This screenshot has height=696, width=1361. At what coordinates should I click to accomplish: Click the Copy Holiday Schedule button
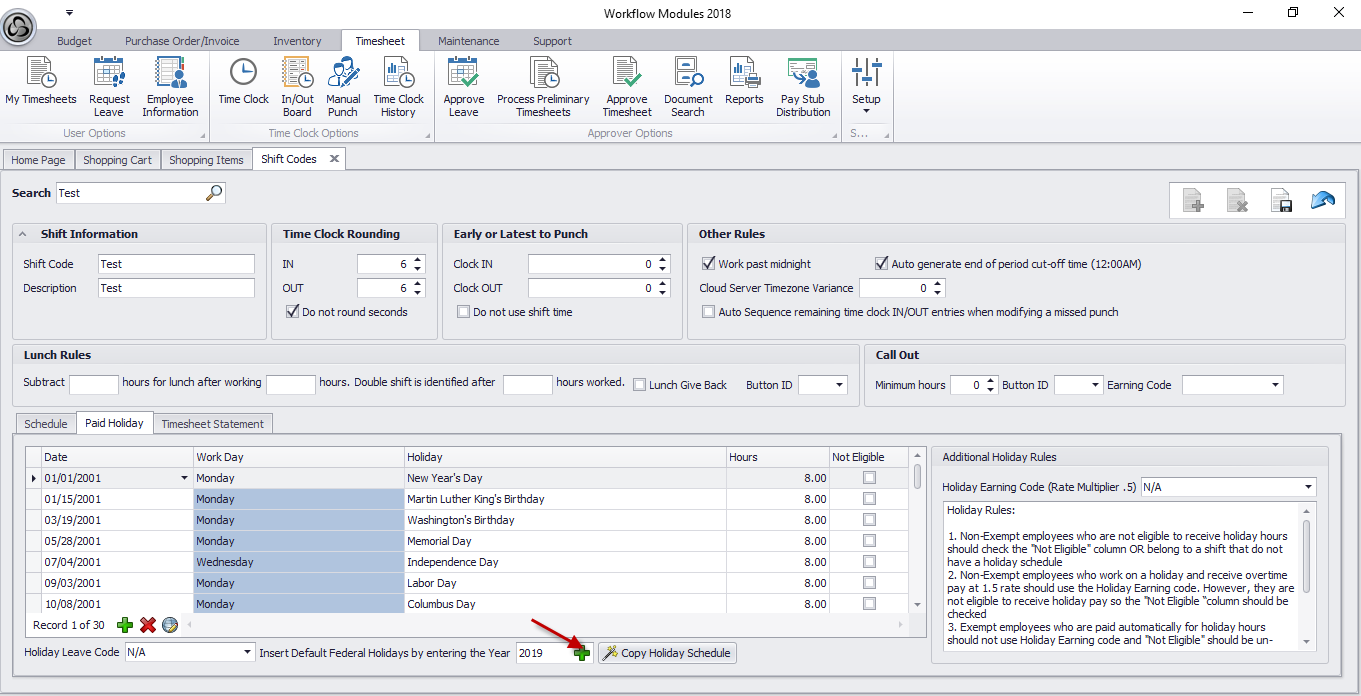point(667,653)
